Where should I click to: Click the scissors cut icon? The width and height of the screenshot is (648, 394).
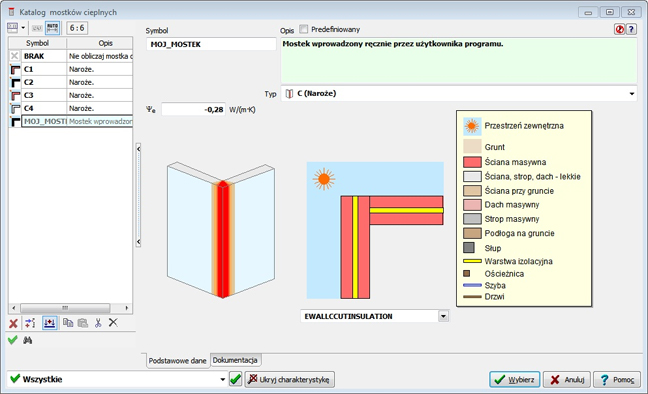98,323
